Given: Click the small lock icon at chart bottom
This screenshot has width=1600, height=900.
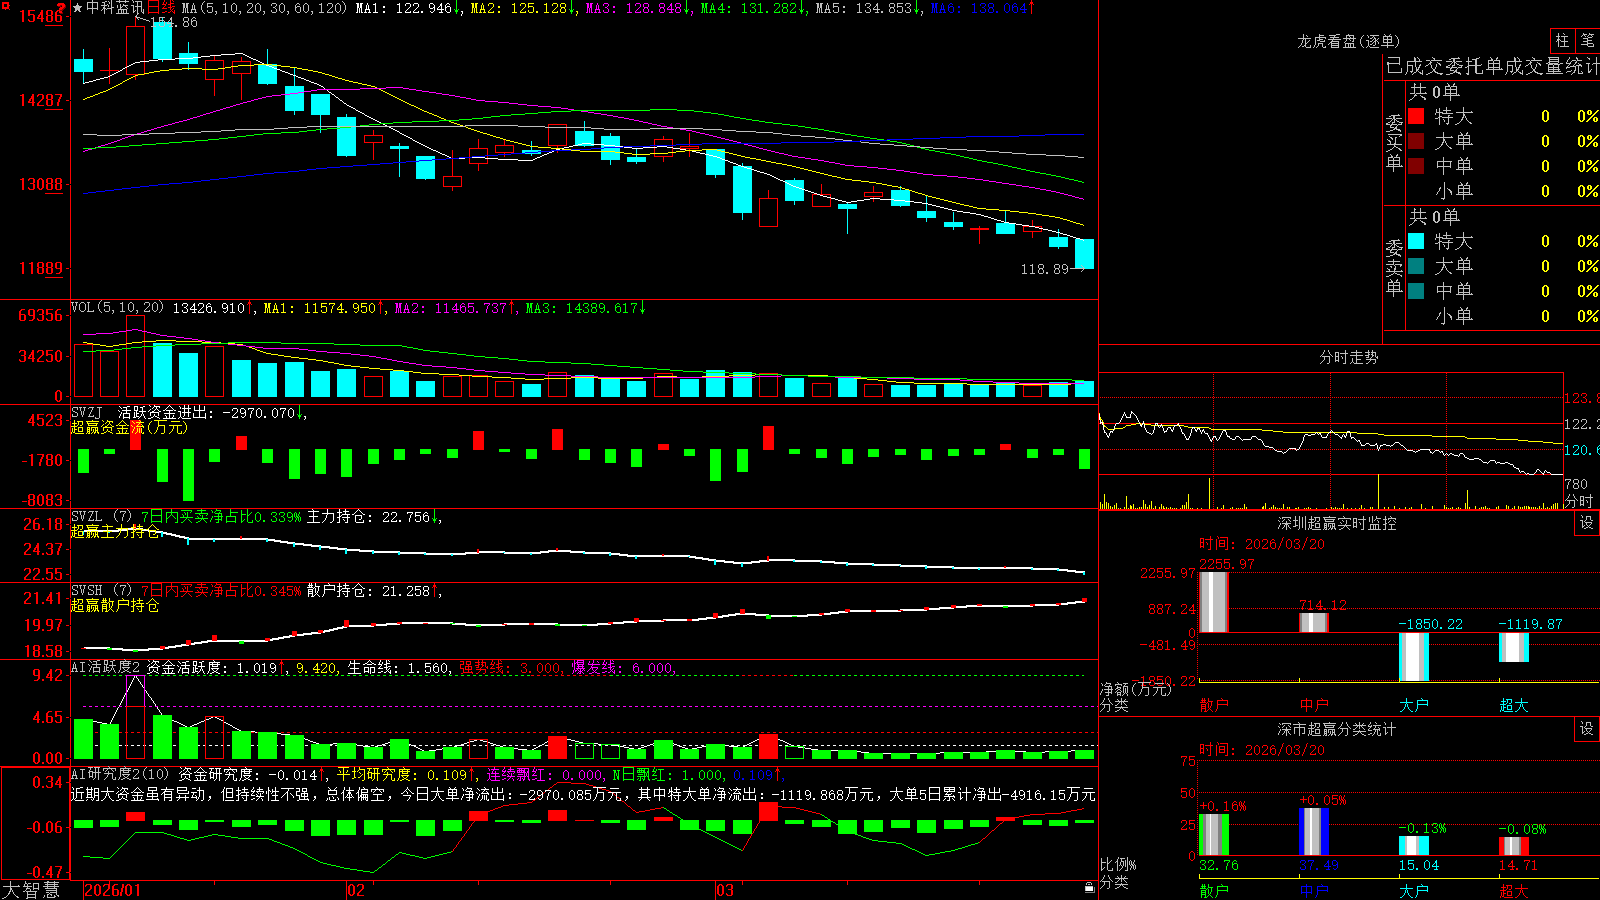Looking at the screenshot, I should click(1089, 888).
